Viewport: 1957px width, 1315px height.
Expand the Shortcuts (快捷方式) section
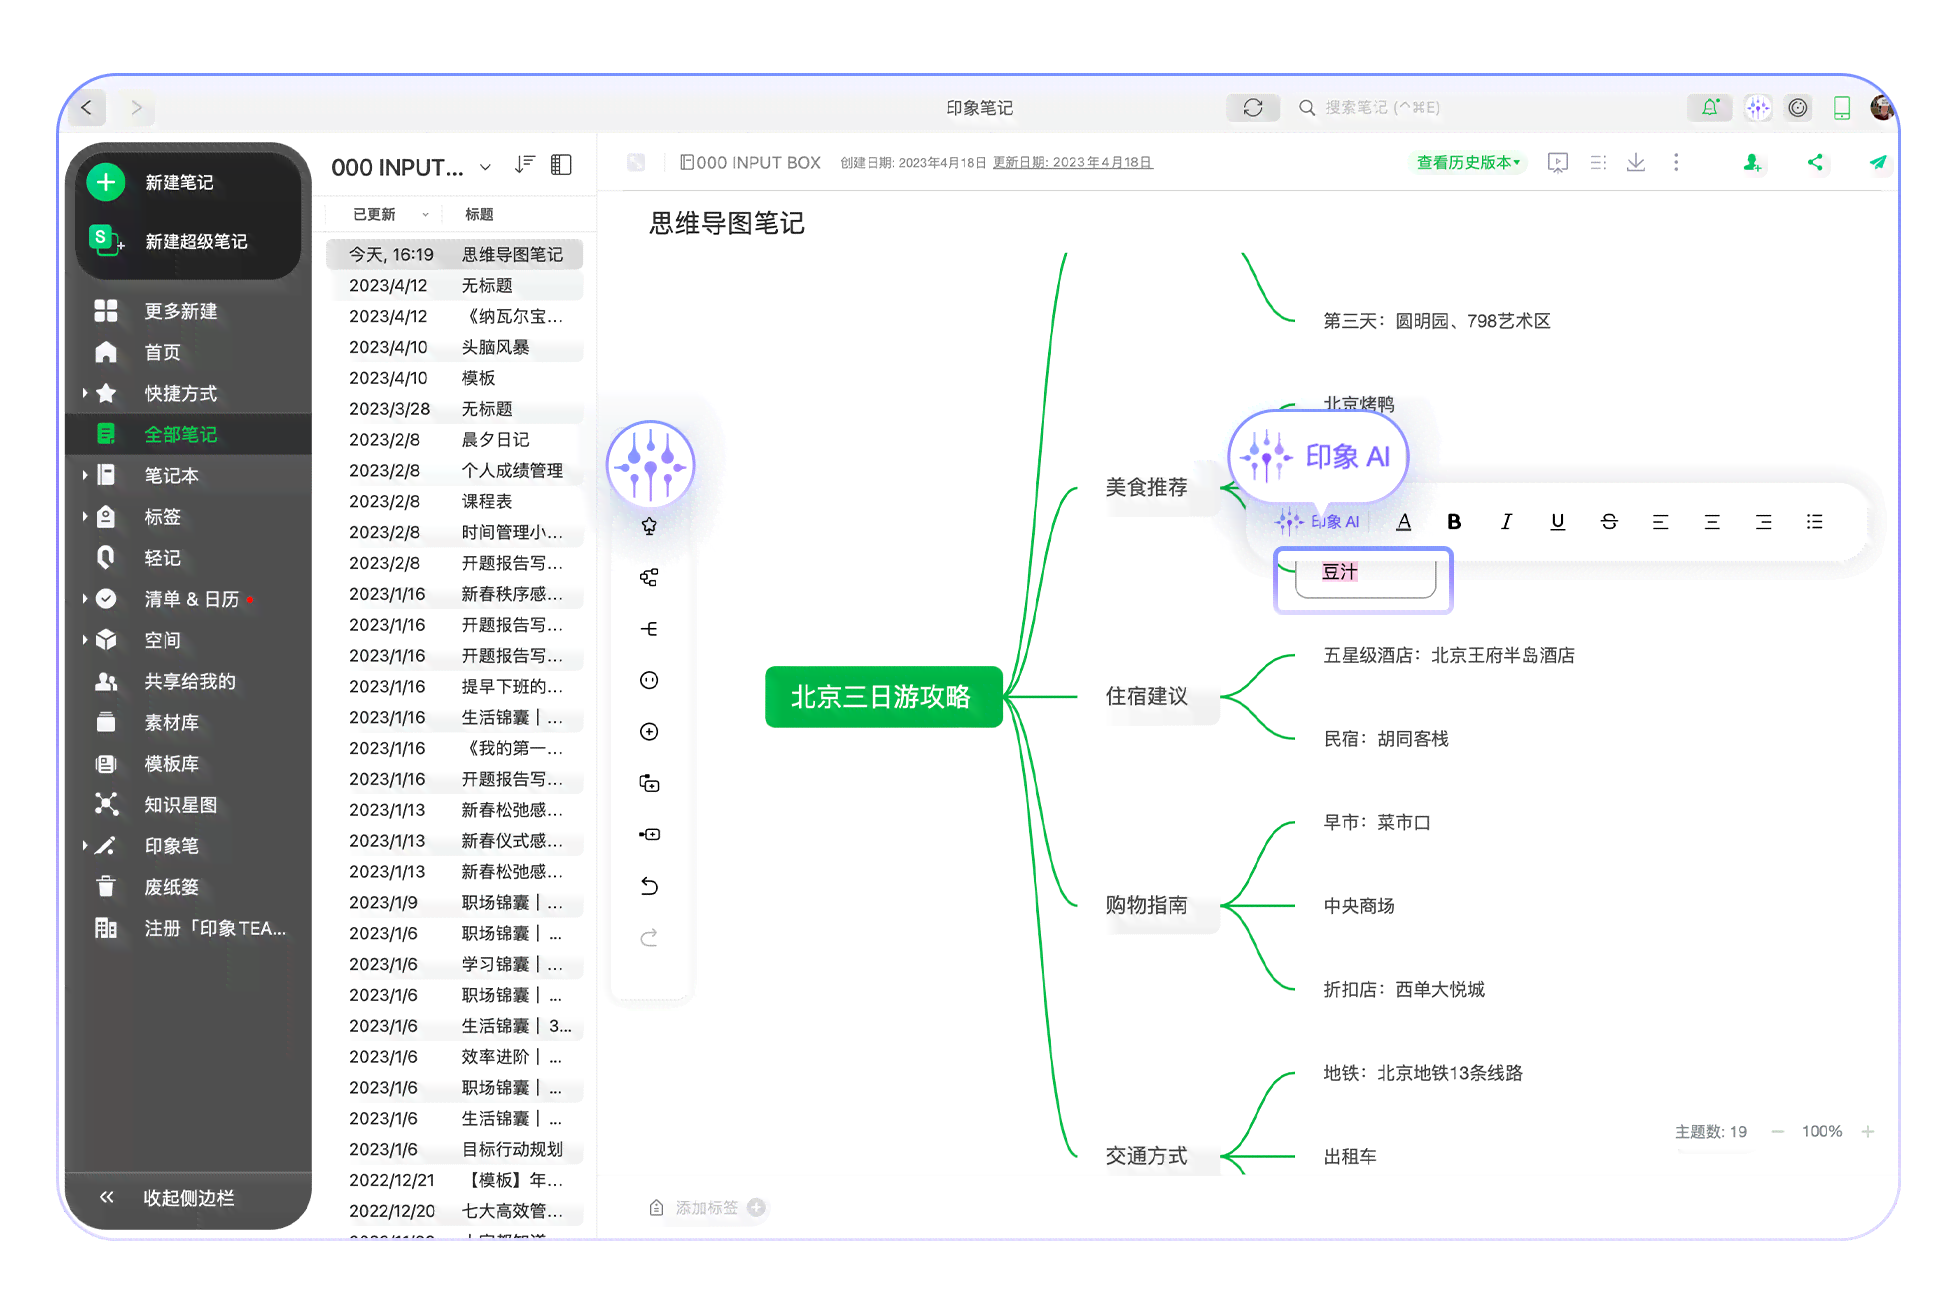[x=84, y=393]
